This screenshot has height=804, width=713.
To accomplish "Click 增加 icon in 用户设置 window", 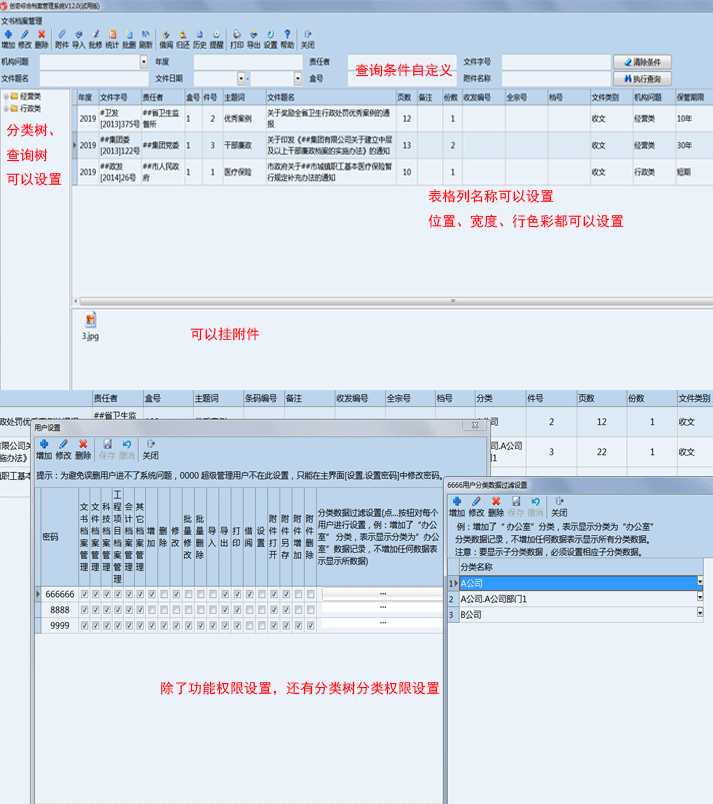I will (x=44, y=444).
